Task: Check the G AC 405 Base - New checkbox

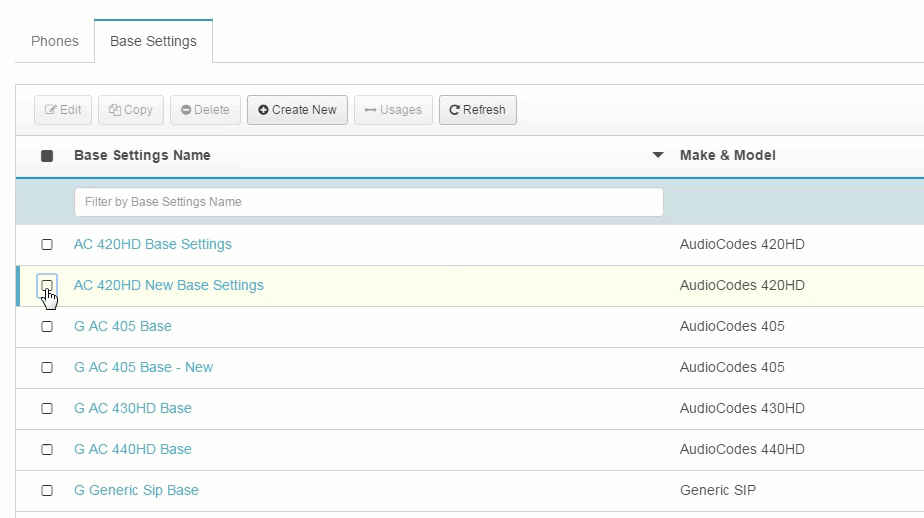Action: coord(47,368)
